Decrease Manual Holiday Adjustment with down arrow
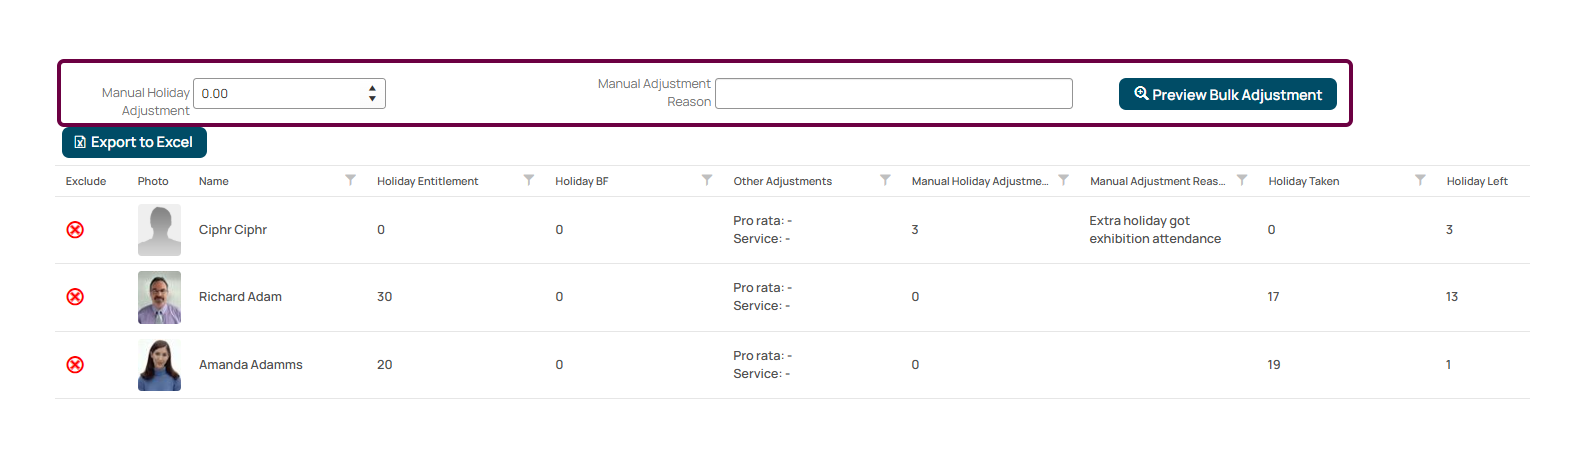 coord(372,99)
